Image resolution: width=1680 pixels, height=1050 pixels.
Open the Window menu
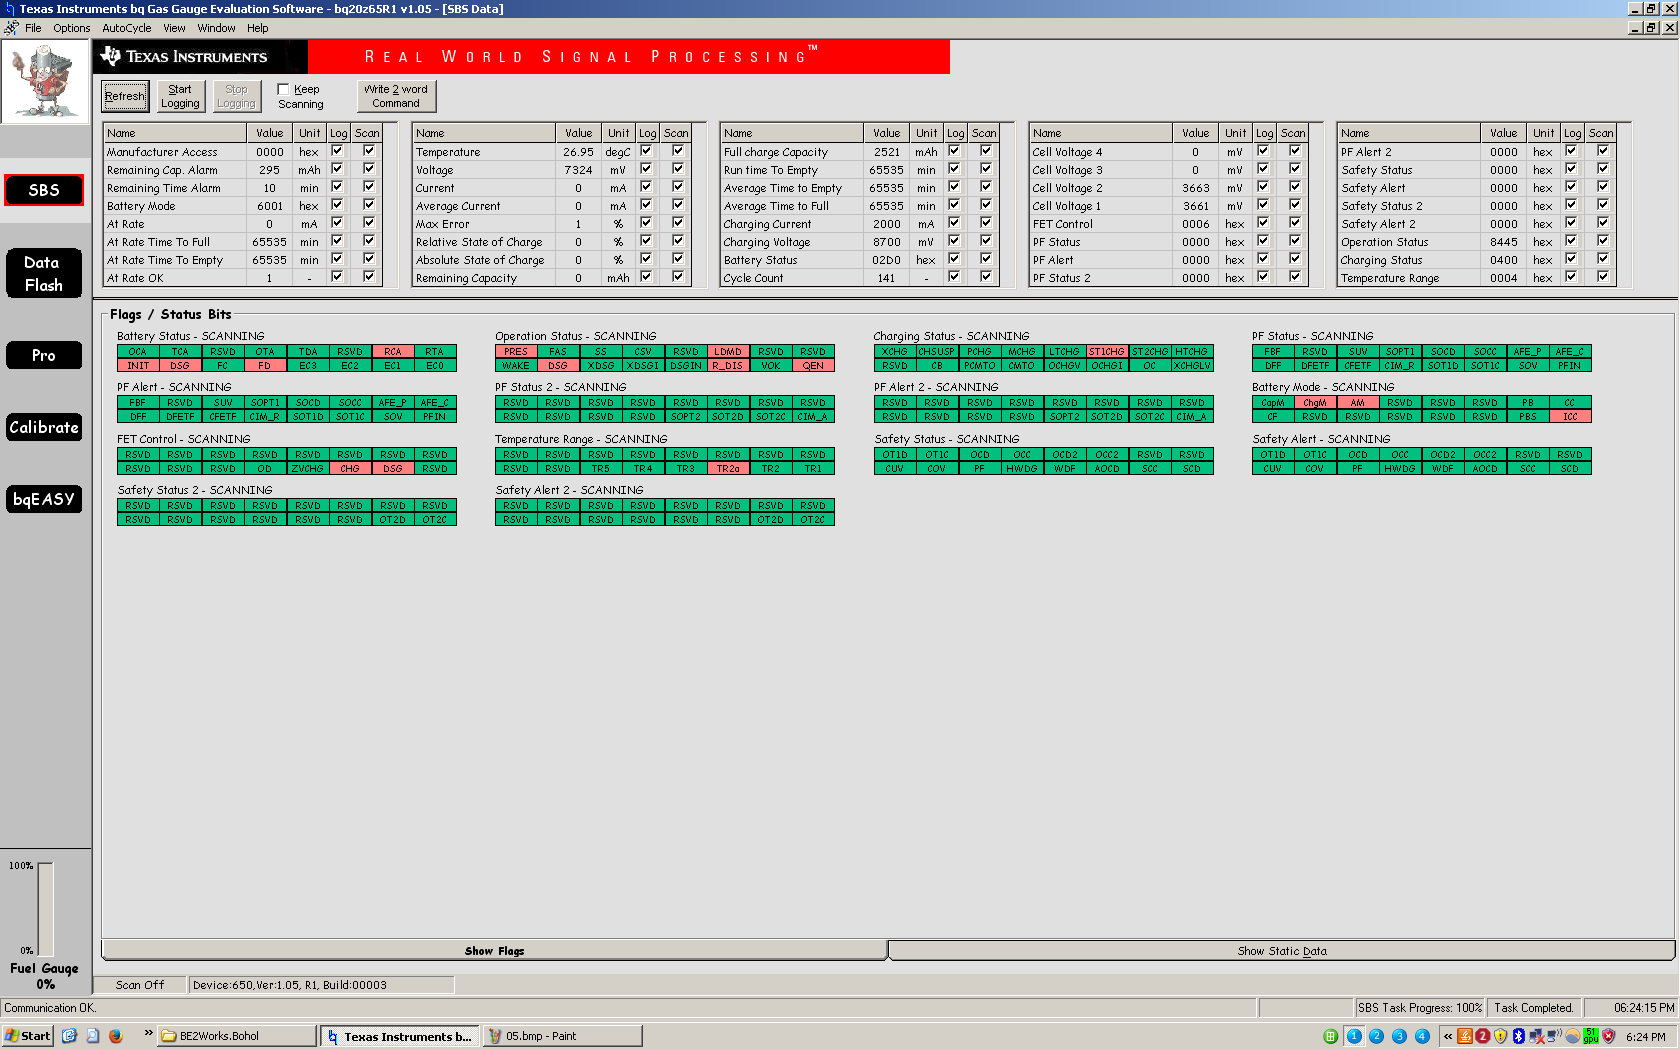[216, 28]
